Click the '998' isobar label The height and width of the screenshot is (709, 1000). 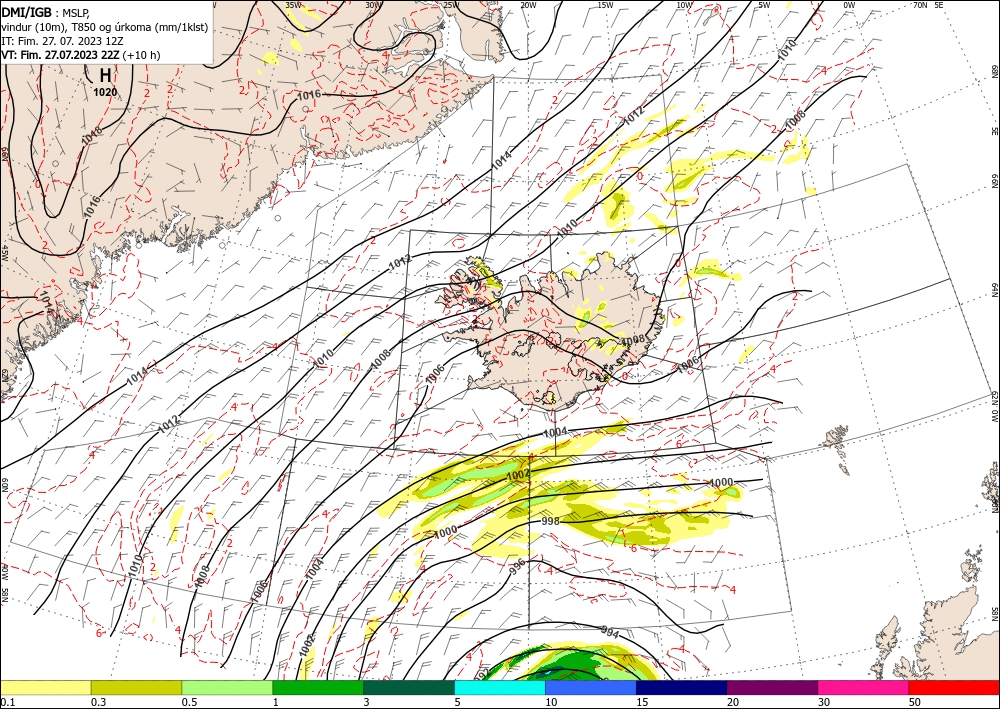(x=550, y=521)
